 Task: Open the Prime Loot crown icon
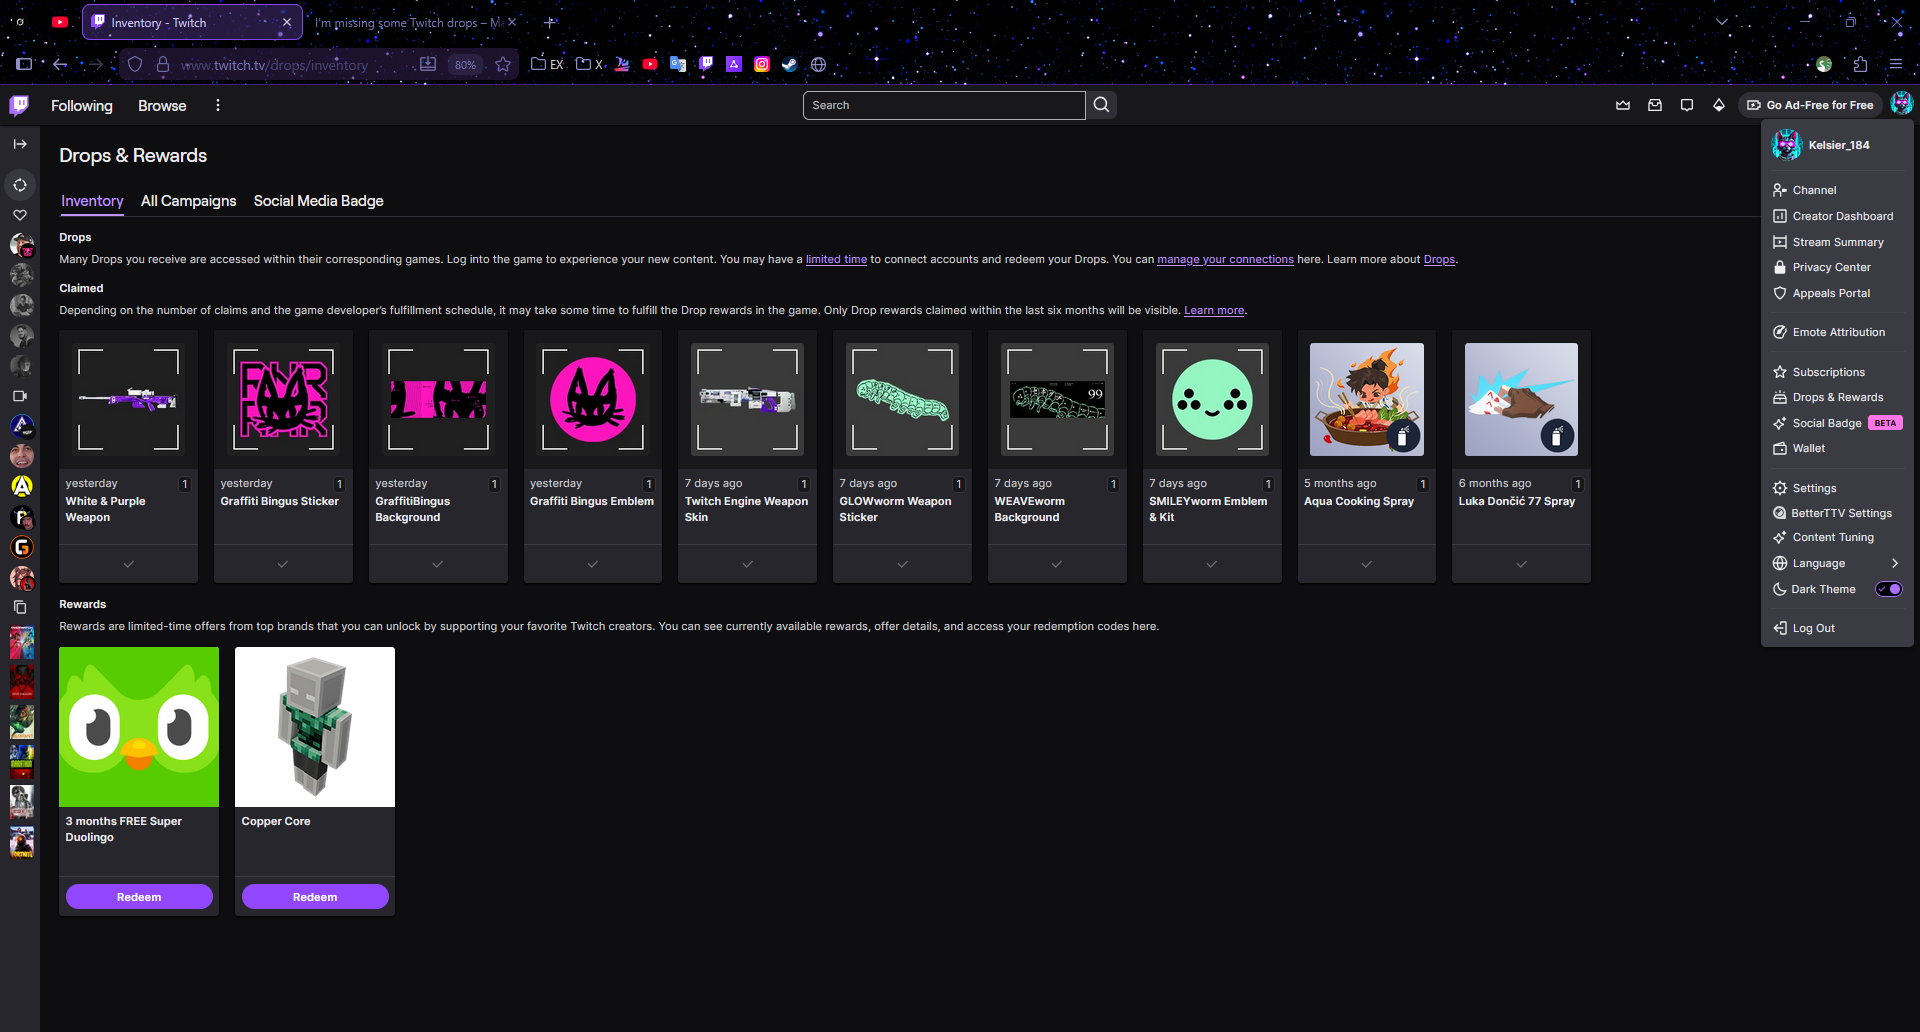pos(1623,105)
